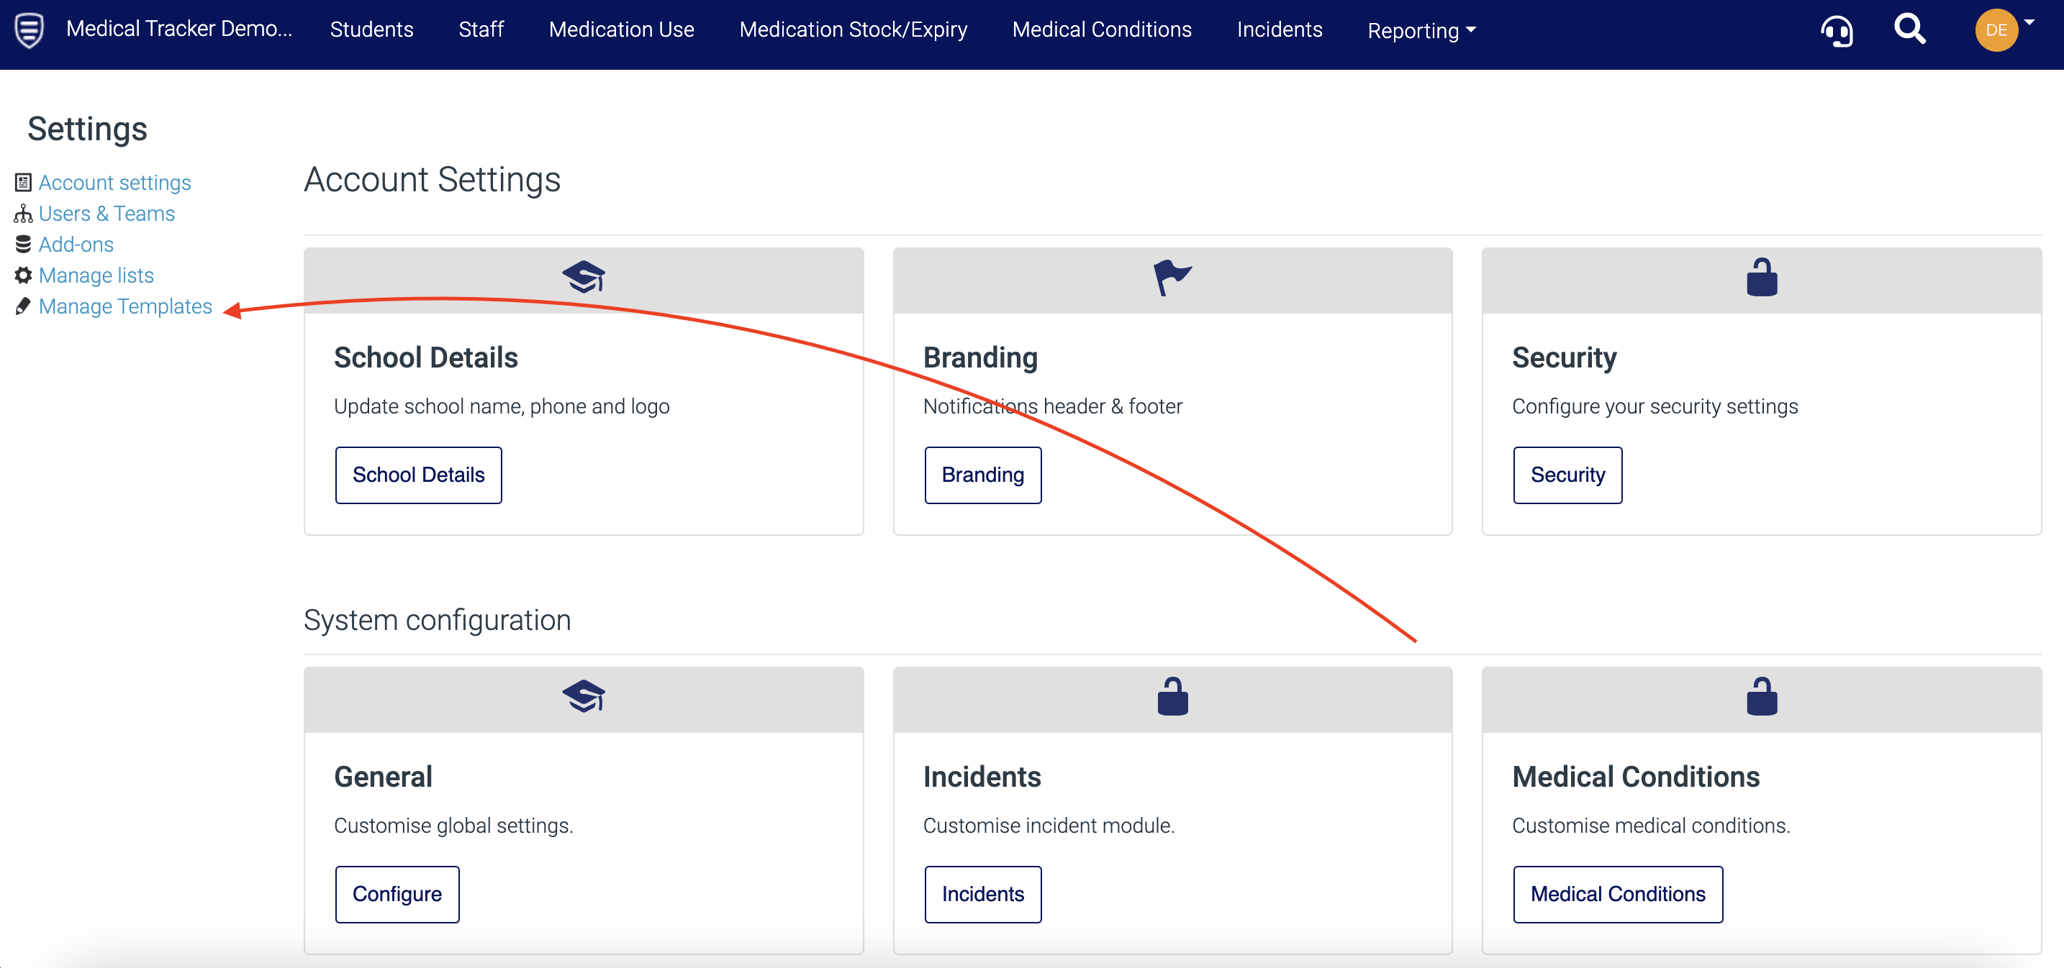Click the lock icon above Medical Conditions card
This screenshot has height=968, width=2064.
click(1761, 697)
